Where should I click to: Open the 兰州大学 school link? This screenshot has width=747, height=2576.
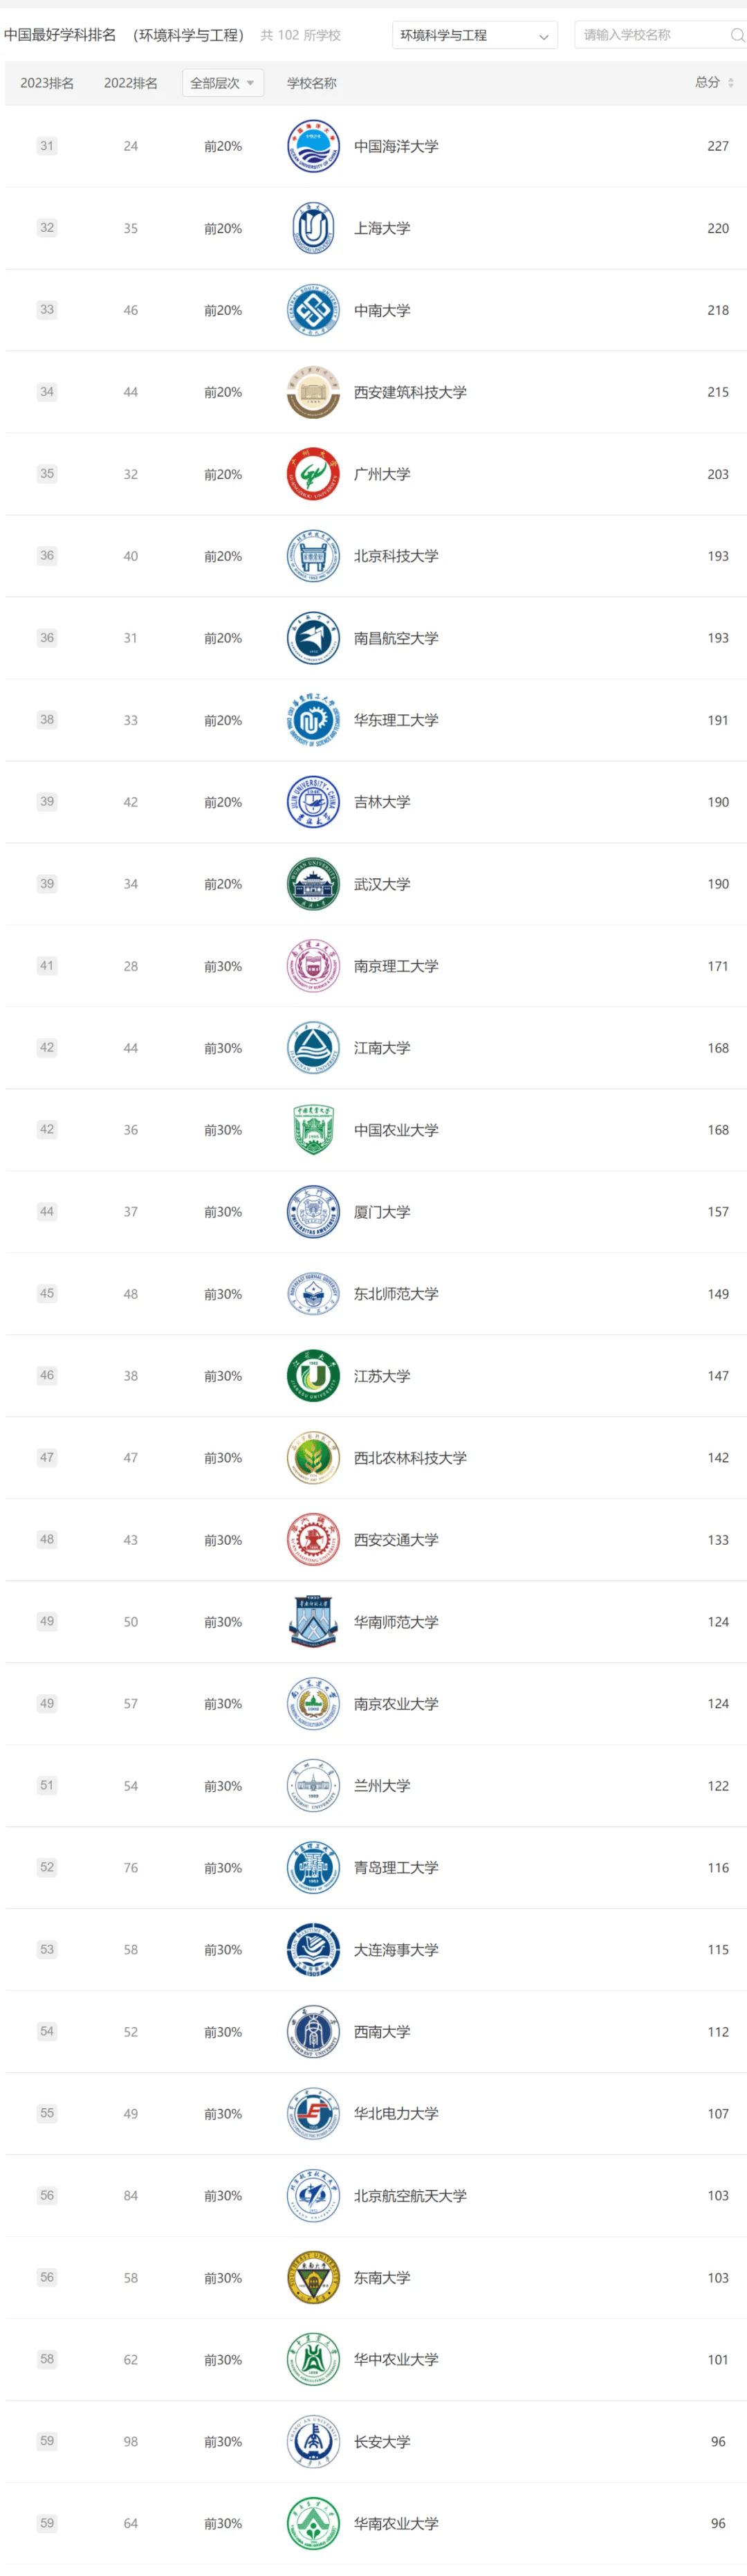tap(382, 1786)
